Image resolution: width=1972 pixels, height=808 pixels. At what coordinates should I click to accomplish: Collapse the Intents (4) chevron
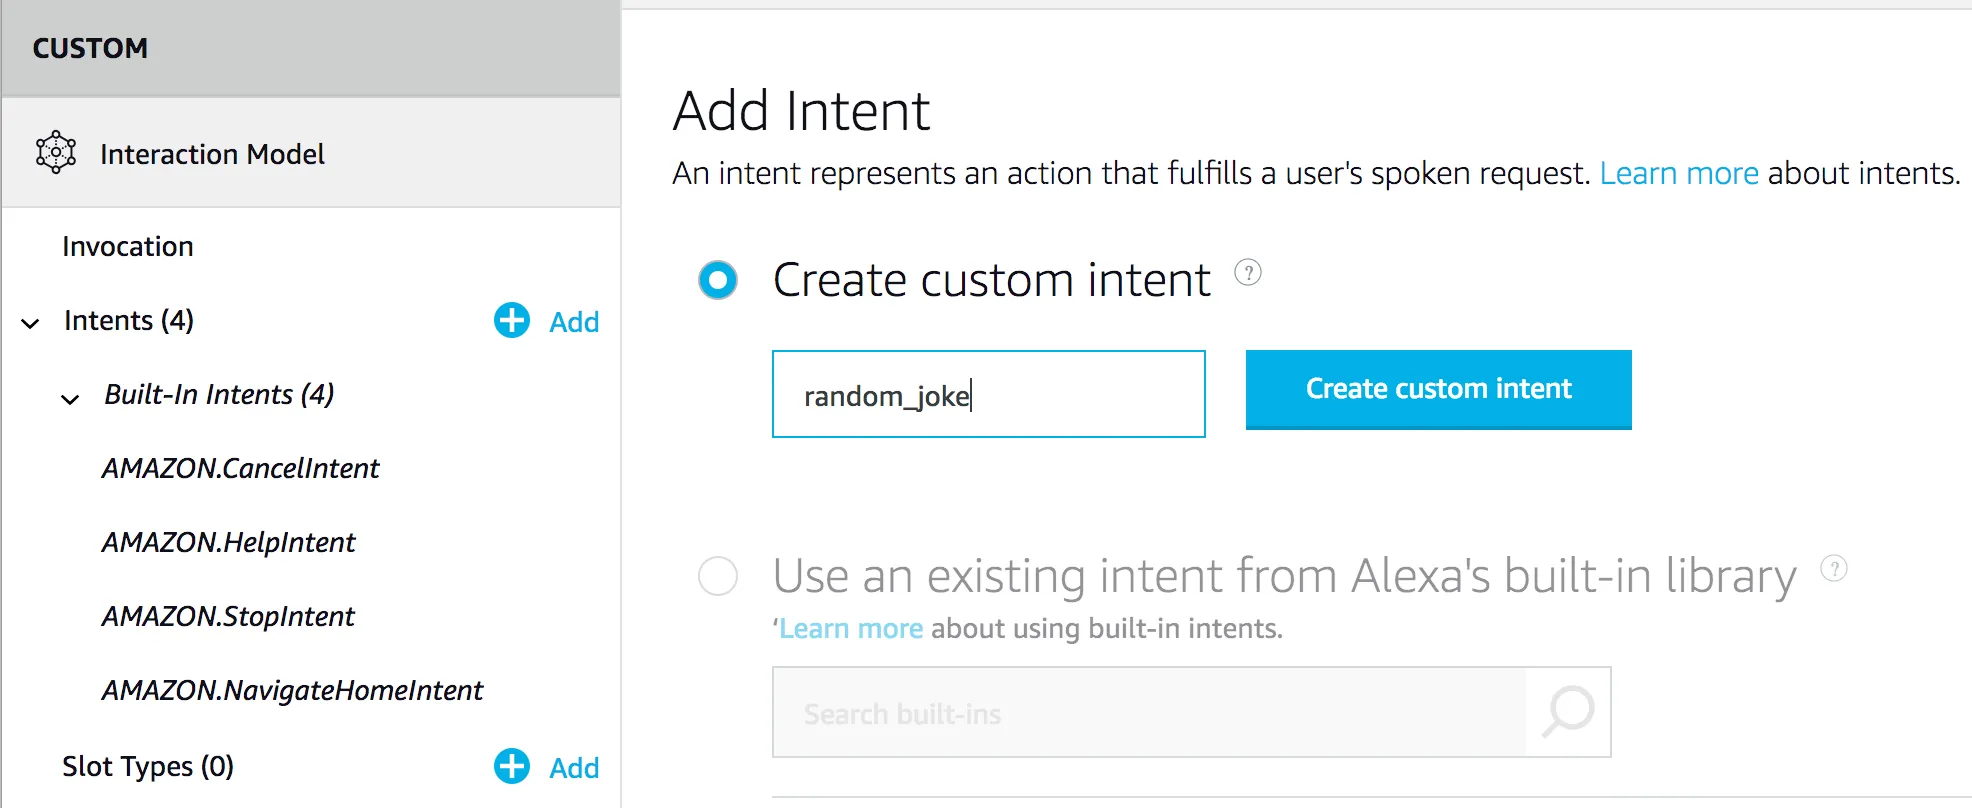pos(31,323)
